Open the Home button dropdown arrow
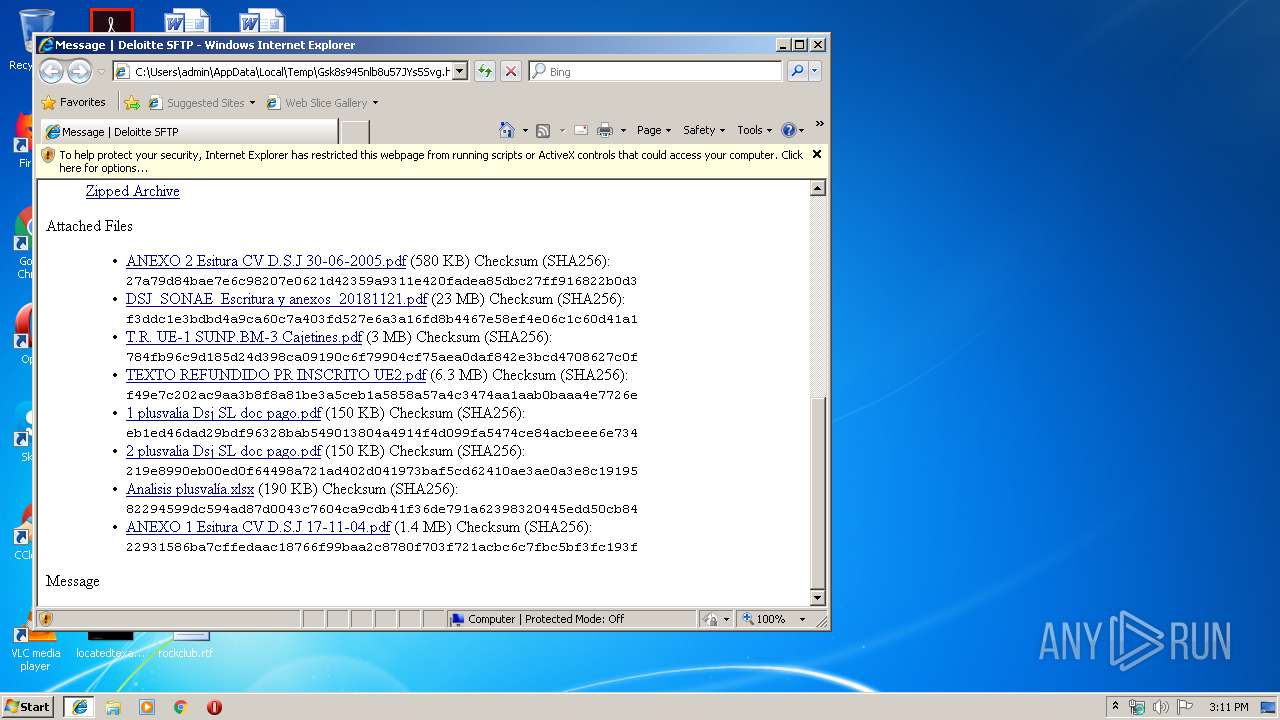Screen dimensions: 1280x720 [523, 130]
